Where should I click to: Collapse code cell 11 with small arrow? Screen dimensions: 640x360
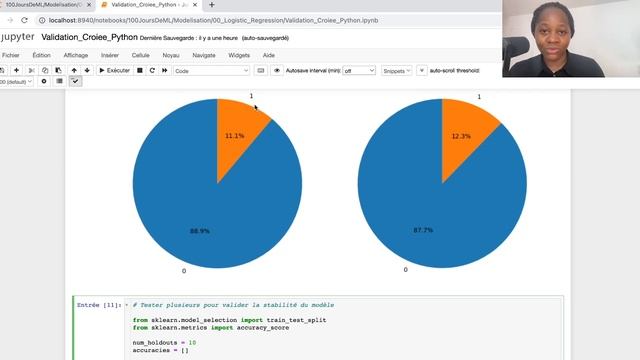pyautogui.click(x=127, y=305)
